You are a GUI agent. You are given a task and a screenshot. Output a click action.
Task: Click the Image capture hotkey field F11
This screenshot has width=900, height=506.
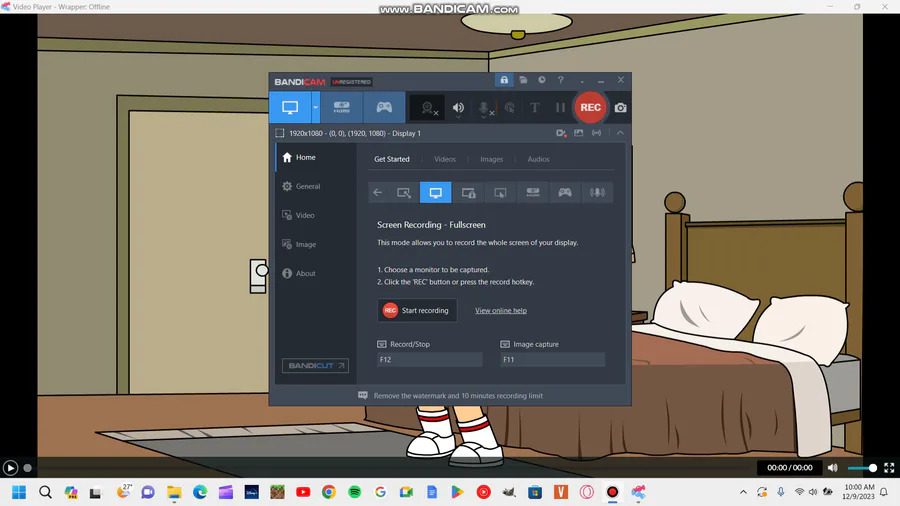click(552, 360)
